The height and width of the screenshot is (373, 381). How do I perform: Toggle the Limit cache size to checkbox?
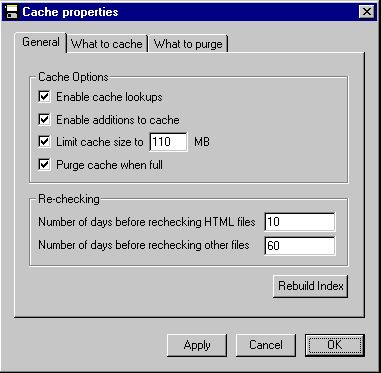click(x=44, y=142)
